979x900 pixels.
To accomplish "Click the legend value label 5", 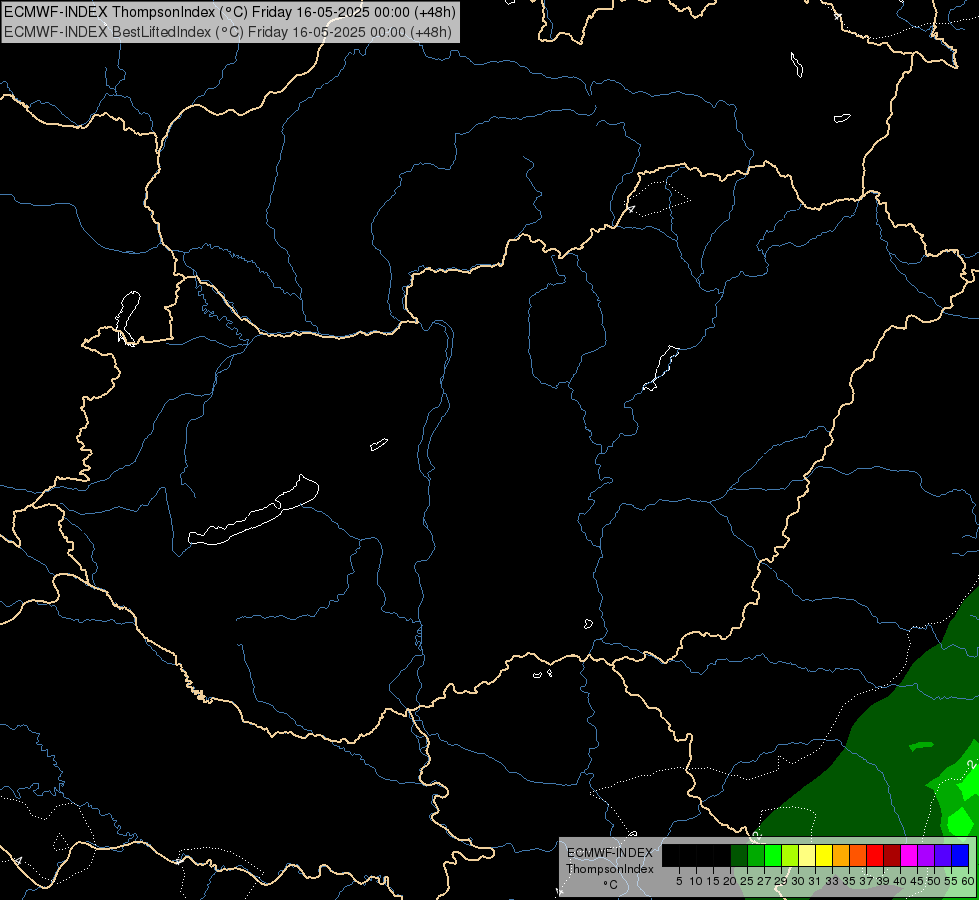I will [679, 881].
